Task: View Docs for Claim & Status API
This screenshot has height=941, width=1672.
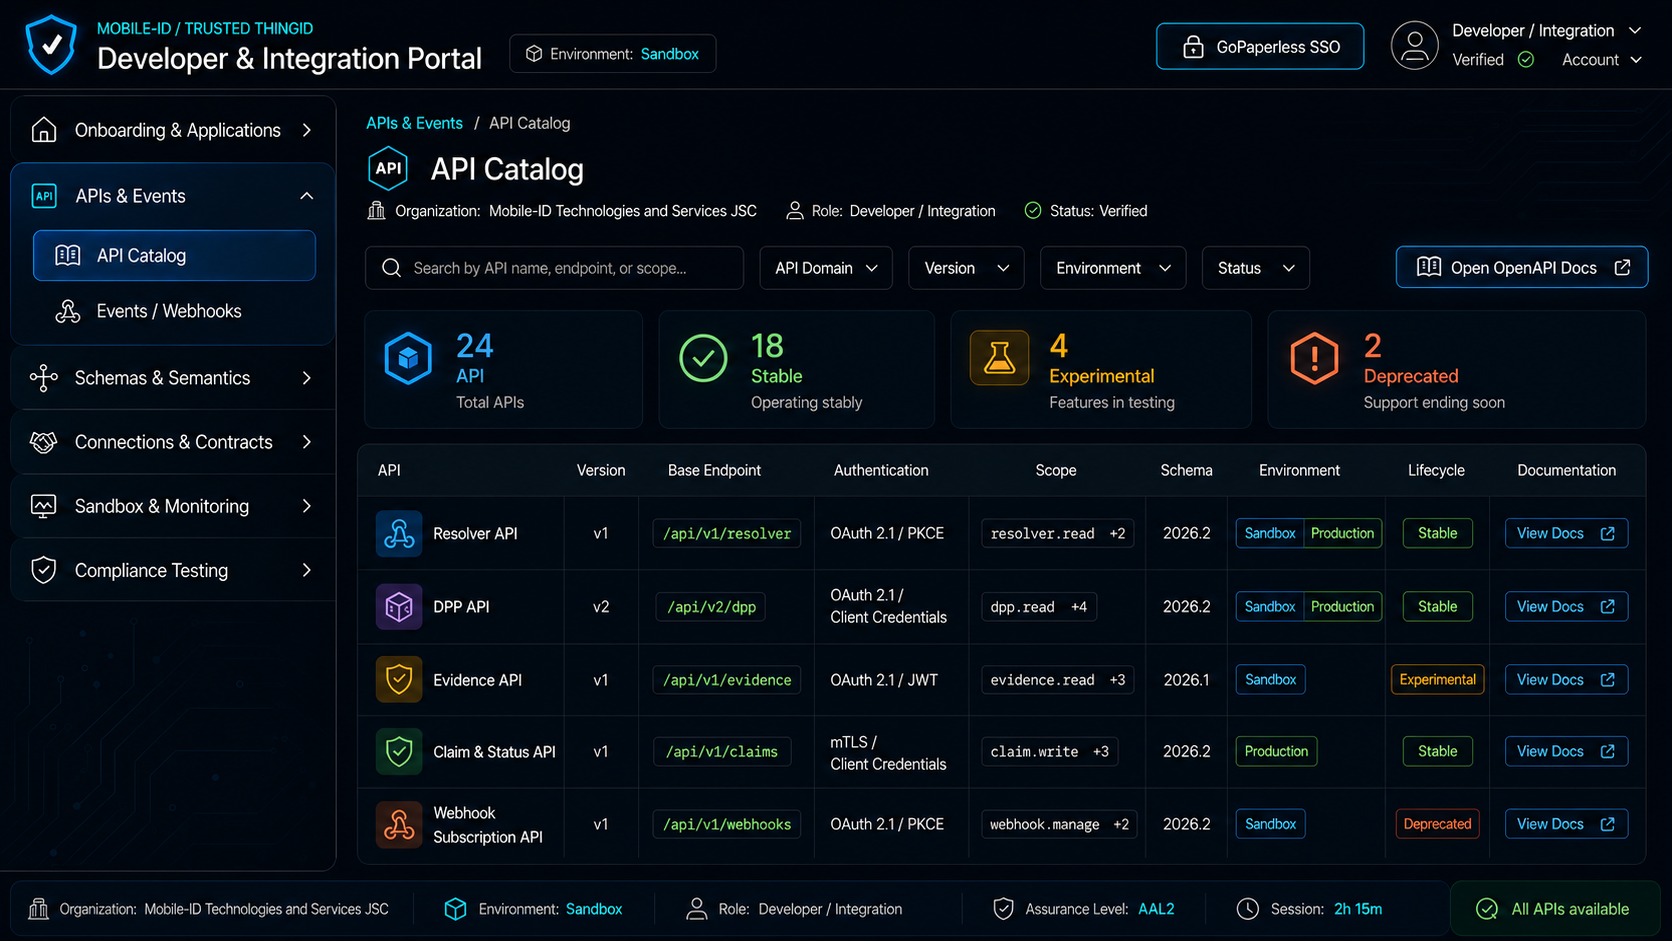Action: (x=1566, y=751)
